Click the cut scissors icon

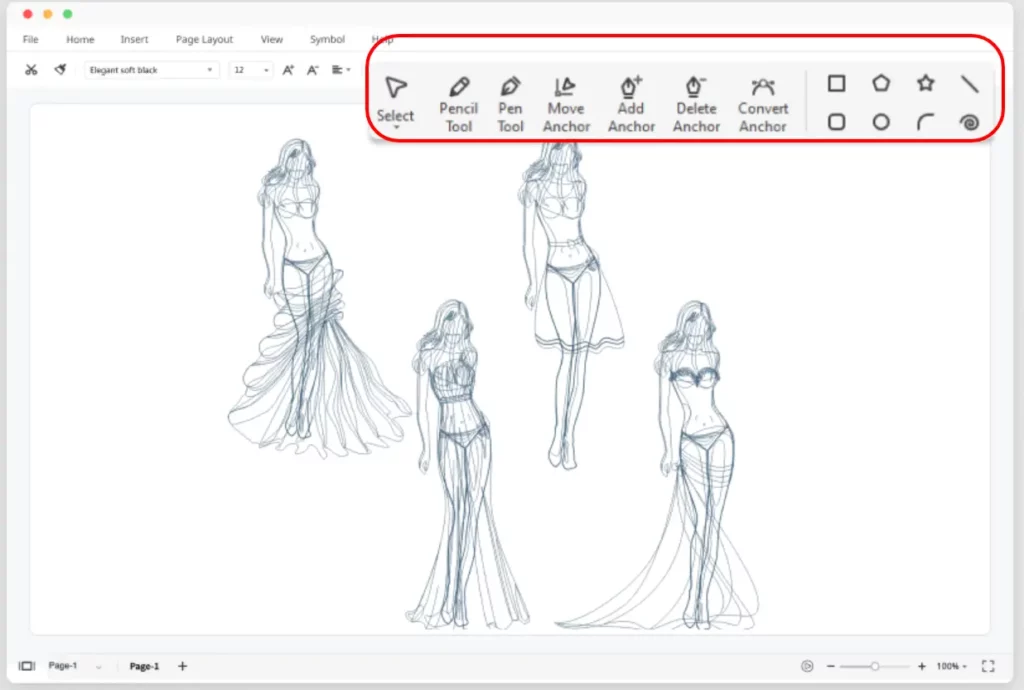tap(31, 69)
